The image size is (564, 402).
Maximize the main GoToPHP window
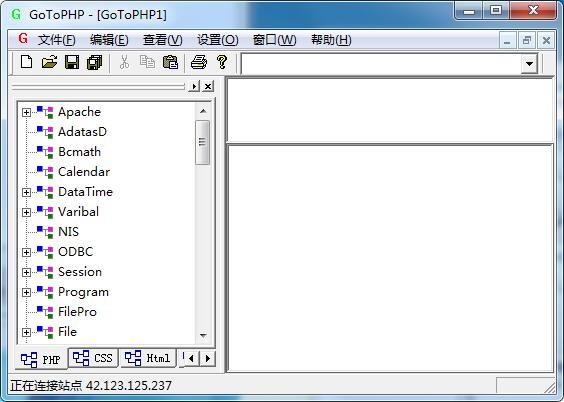pos(496,10)
